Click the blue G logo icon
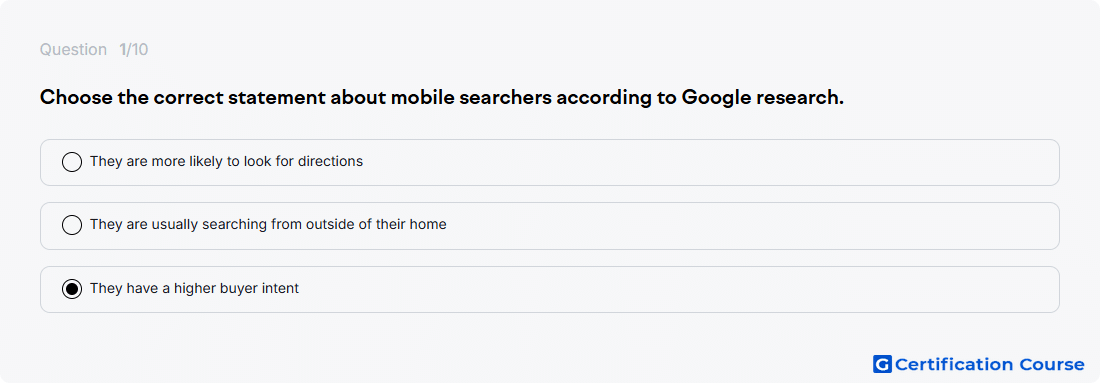Screen dimensions: 1100x383 882,364
